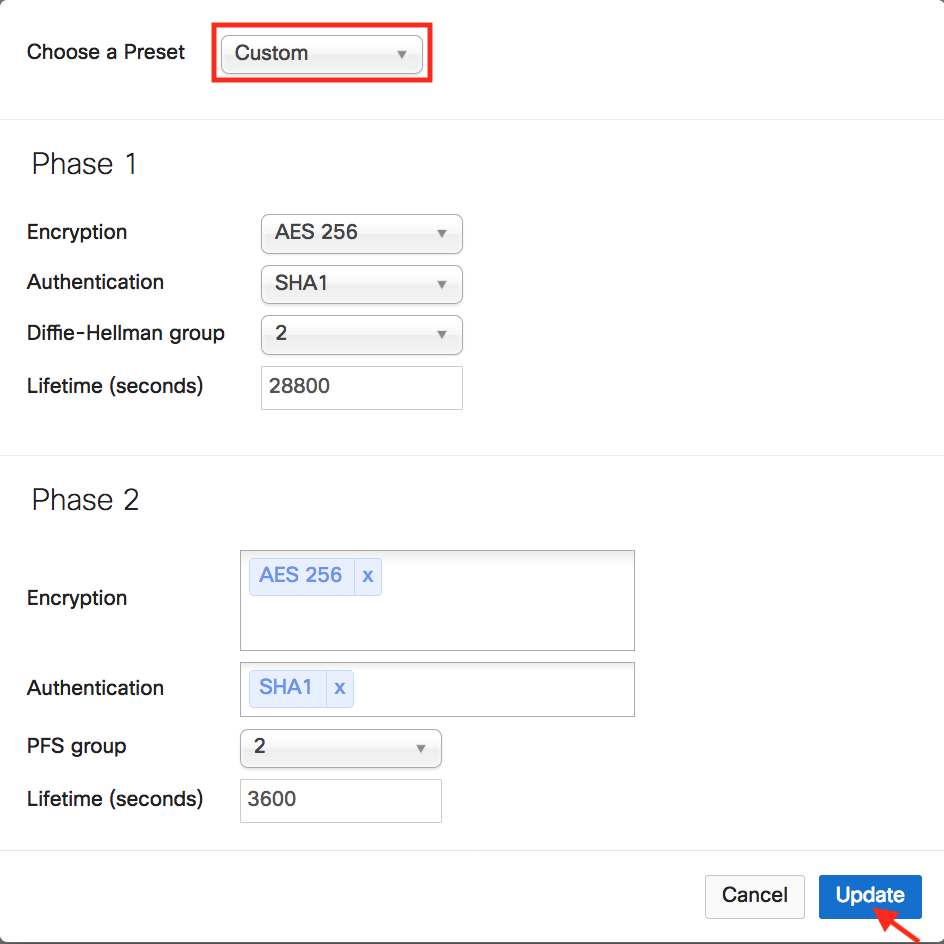The image size is (944, 944).
Task: Remove the SHA1 tag in Phase 2
Action: tap(340, 687)
